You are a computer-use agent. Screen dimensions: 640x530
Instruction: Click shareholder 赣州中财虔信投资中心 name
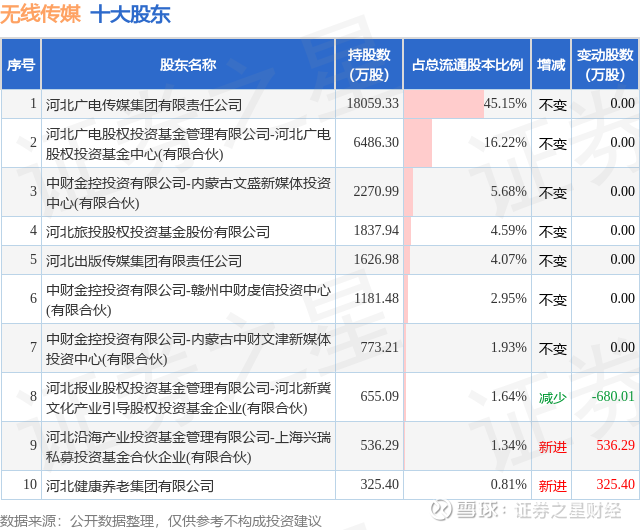click(188, 300)
